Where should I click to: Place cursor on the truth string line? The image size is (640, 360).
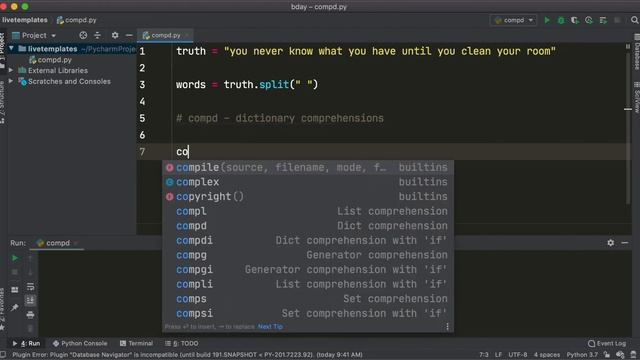[366, 51]
